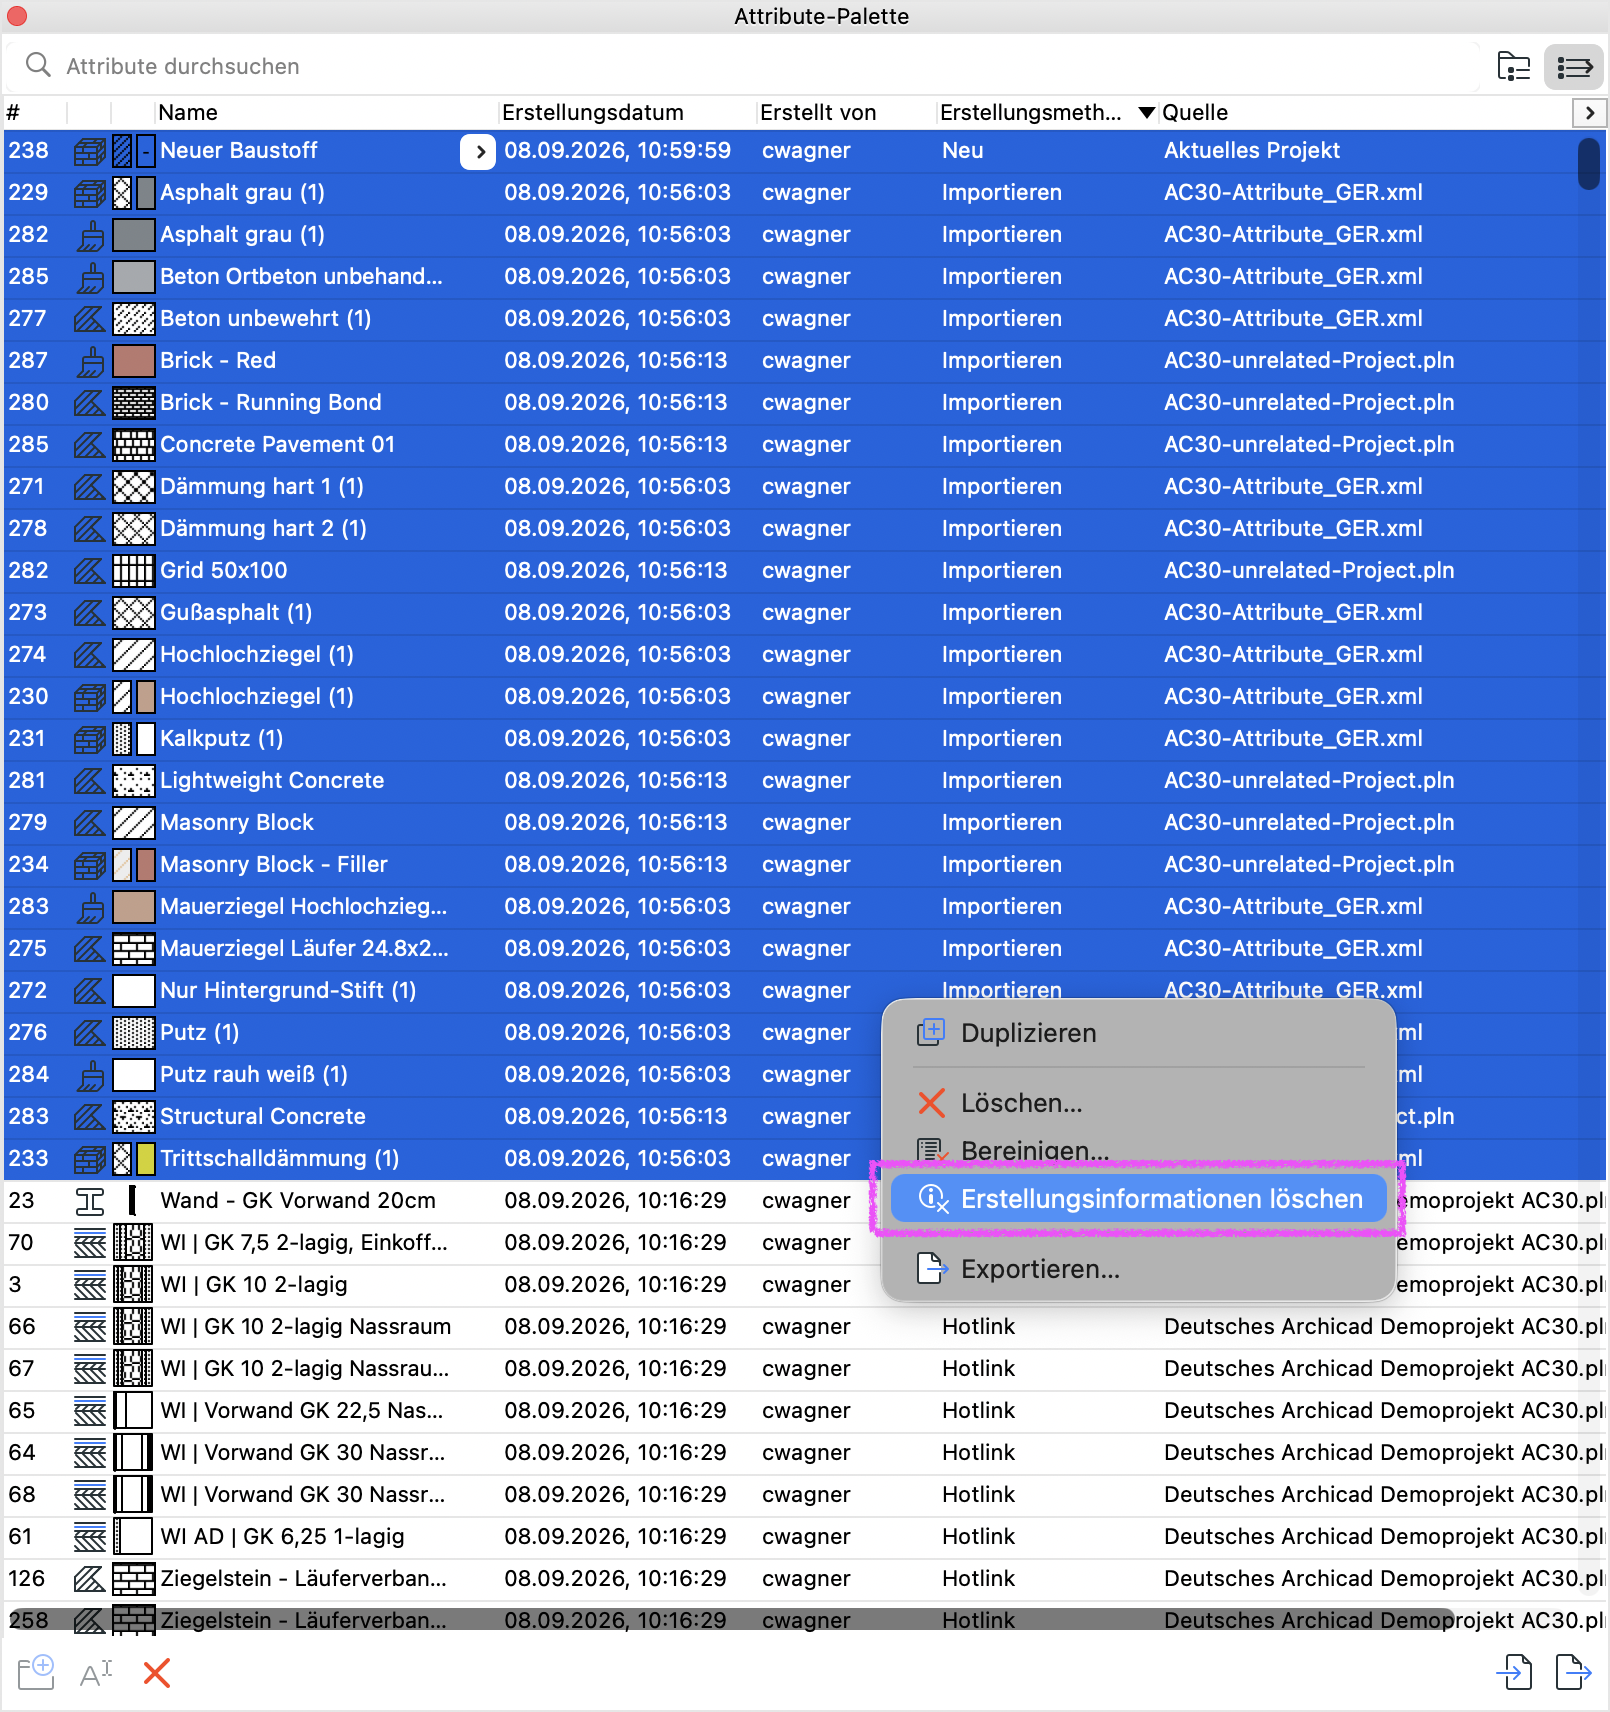Switch to folder tree view icon
The image size is (1610, 1712).
coord(1513,67)
